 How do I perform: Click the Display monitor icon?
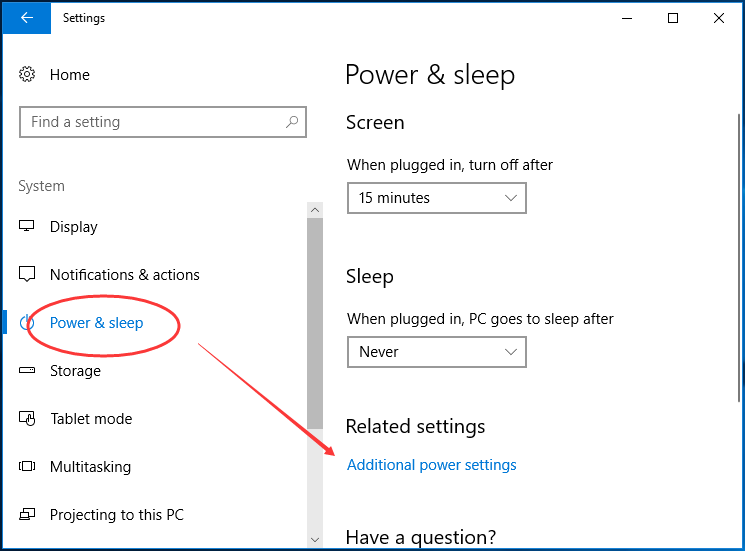coord(27,226)
